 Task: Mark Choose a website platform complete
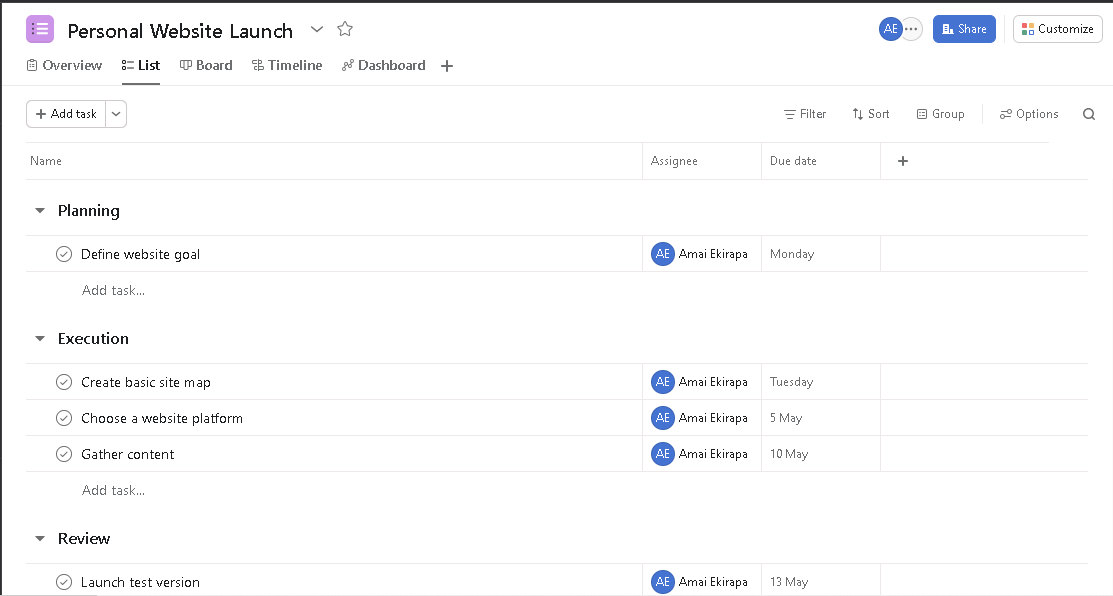(x=64, y=418)
